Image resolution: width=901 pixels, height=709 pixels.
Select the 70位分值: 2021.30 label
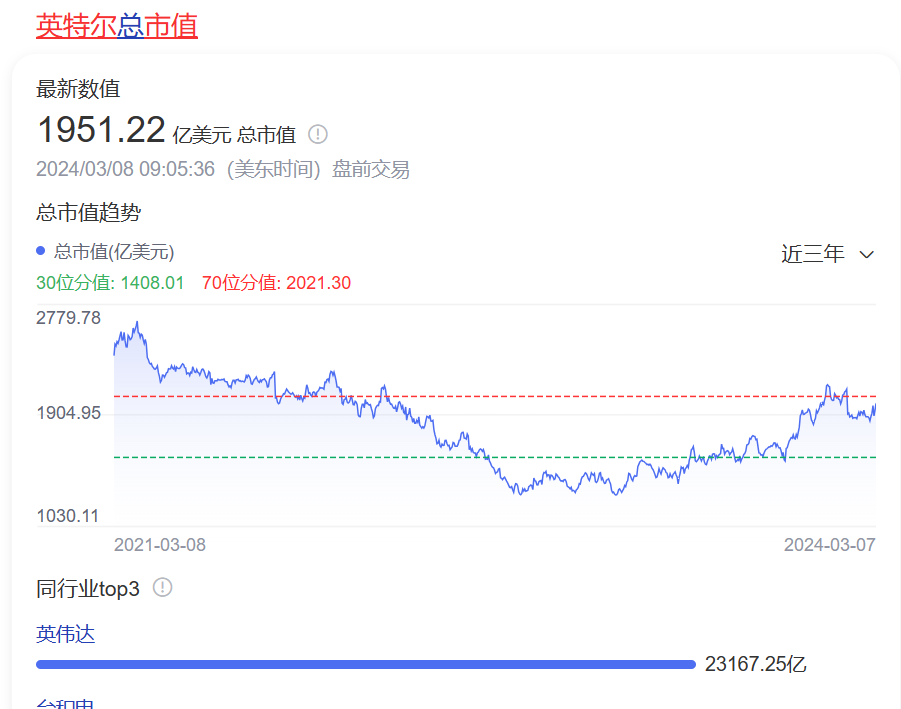click(x=276, y=283)
